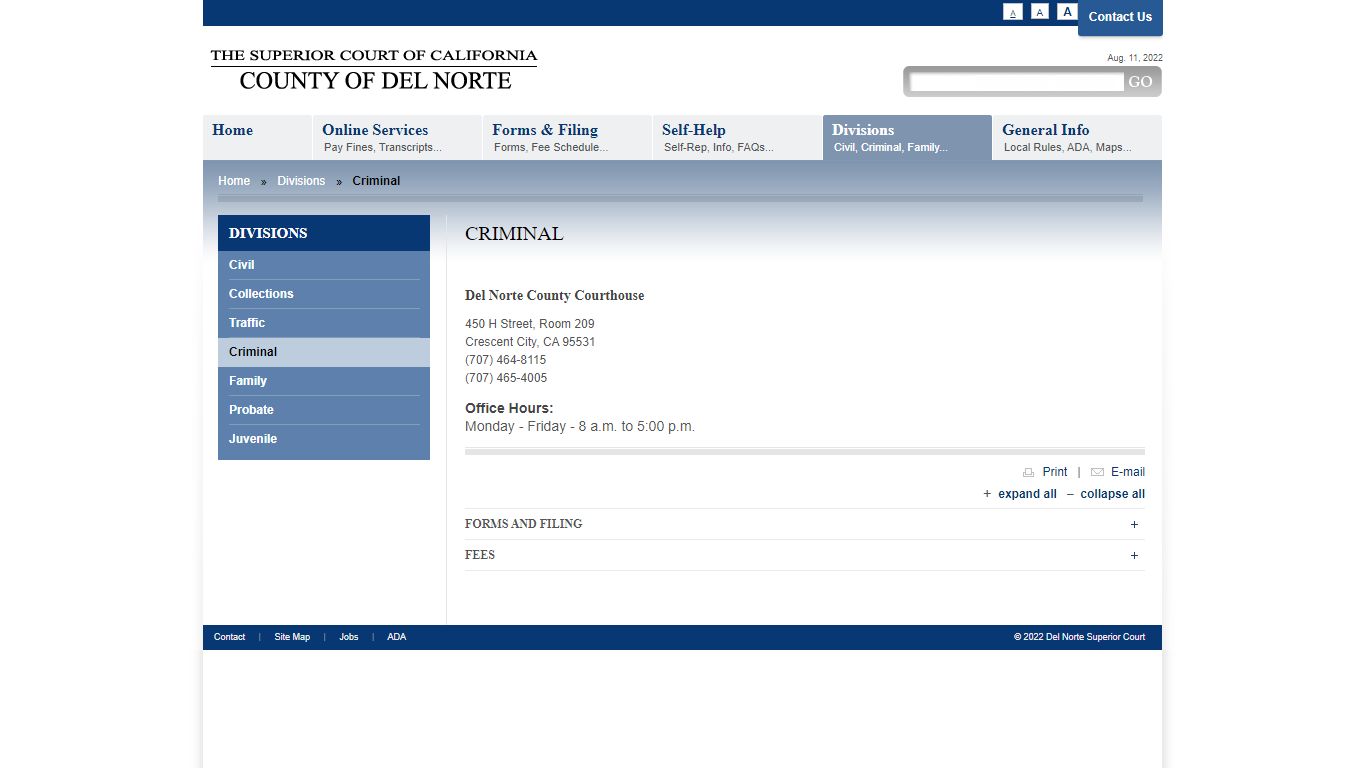This screenshot has height=768, width=1366.
Task: Click the Divisions breadcrumb link
Action: (x=301, y=181)
